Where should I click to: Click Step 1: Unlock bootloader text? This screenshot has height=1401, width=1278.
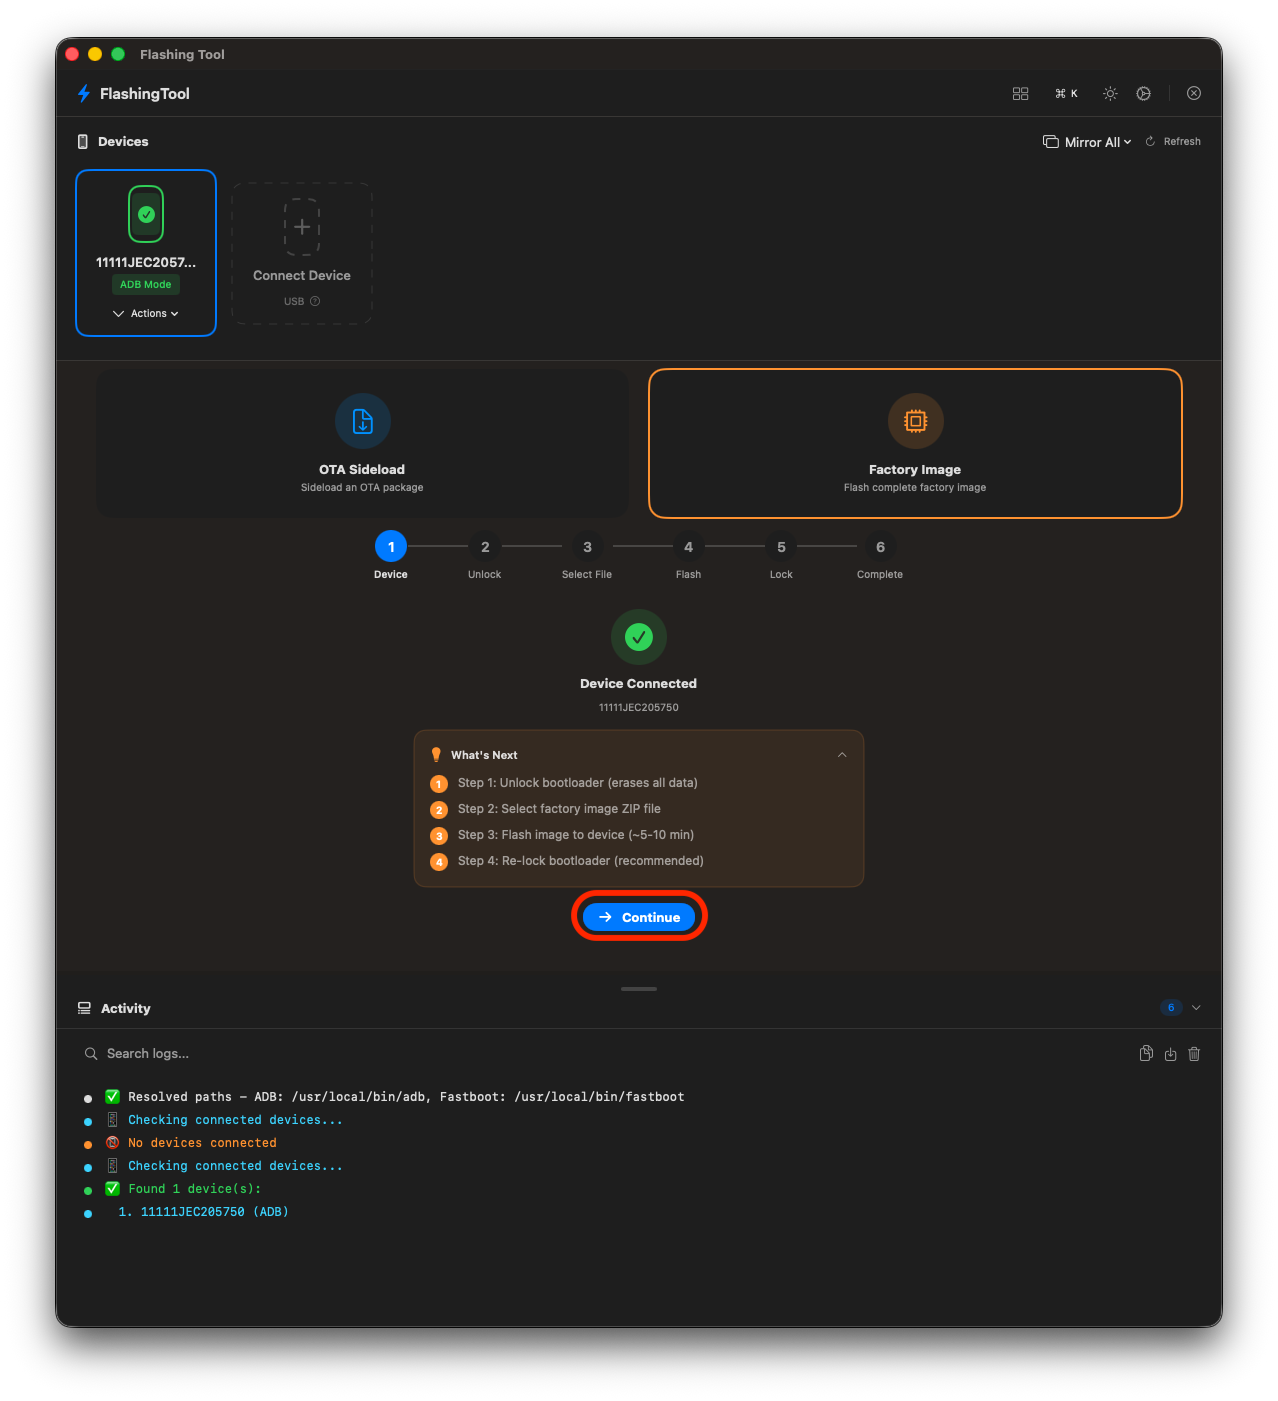tap(578, 783)
